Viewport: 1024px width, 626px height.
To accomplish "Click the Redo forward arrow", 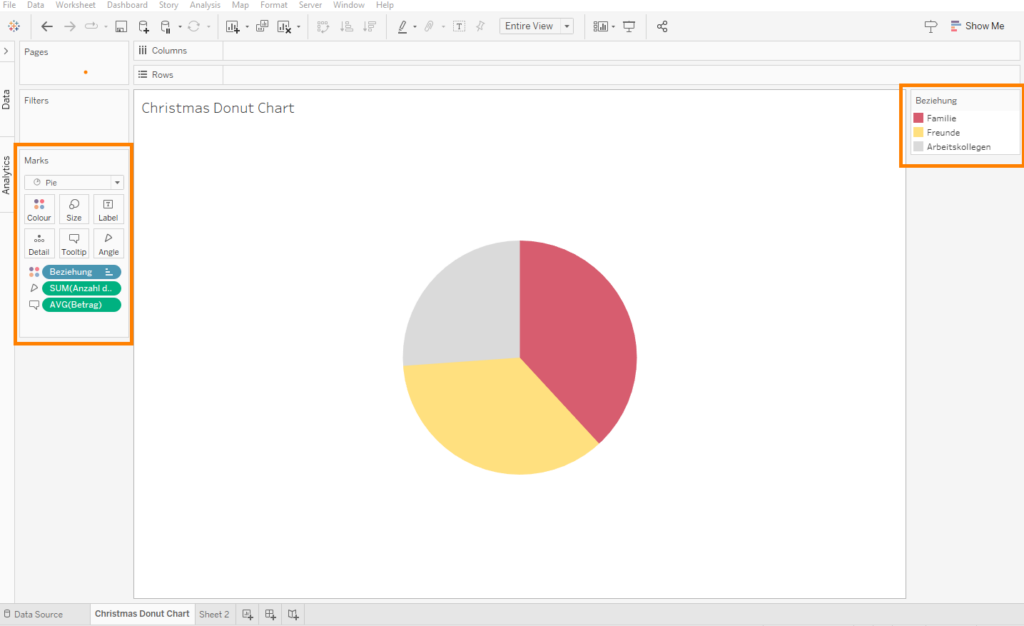I will 69,26.
